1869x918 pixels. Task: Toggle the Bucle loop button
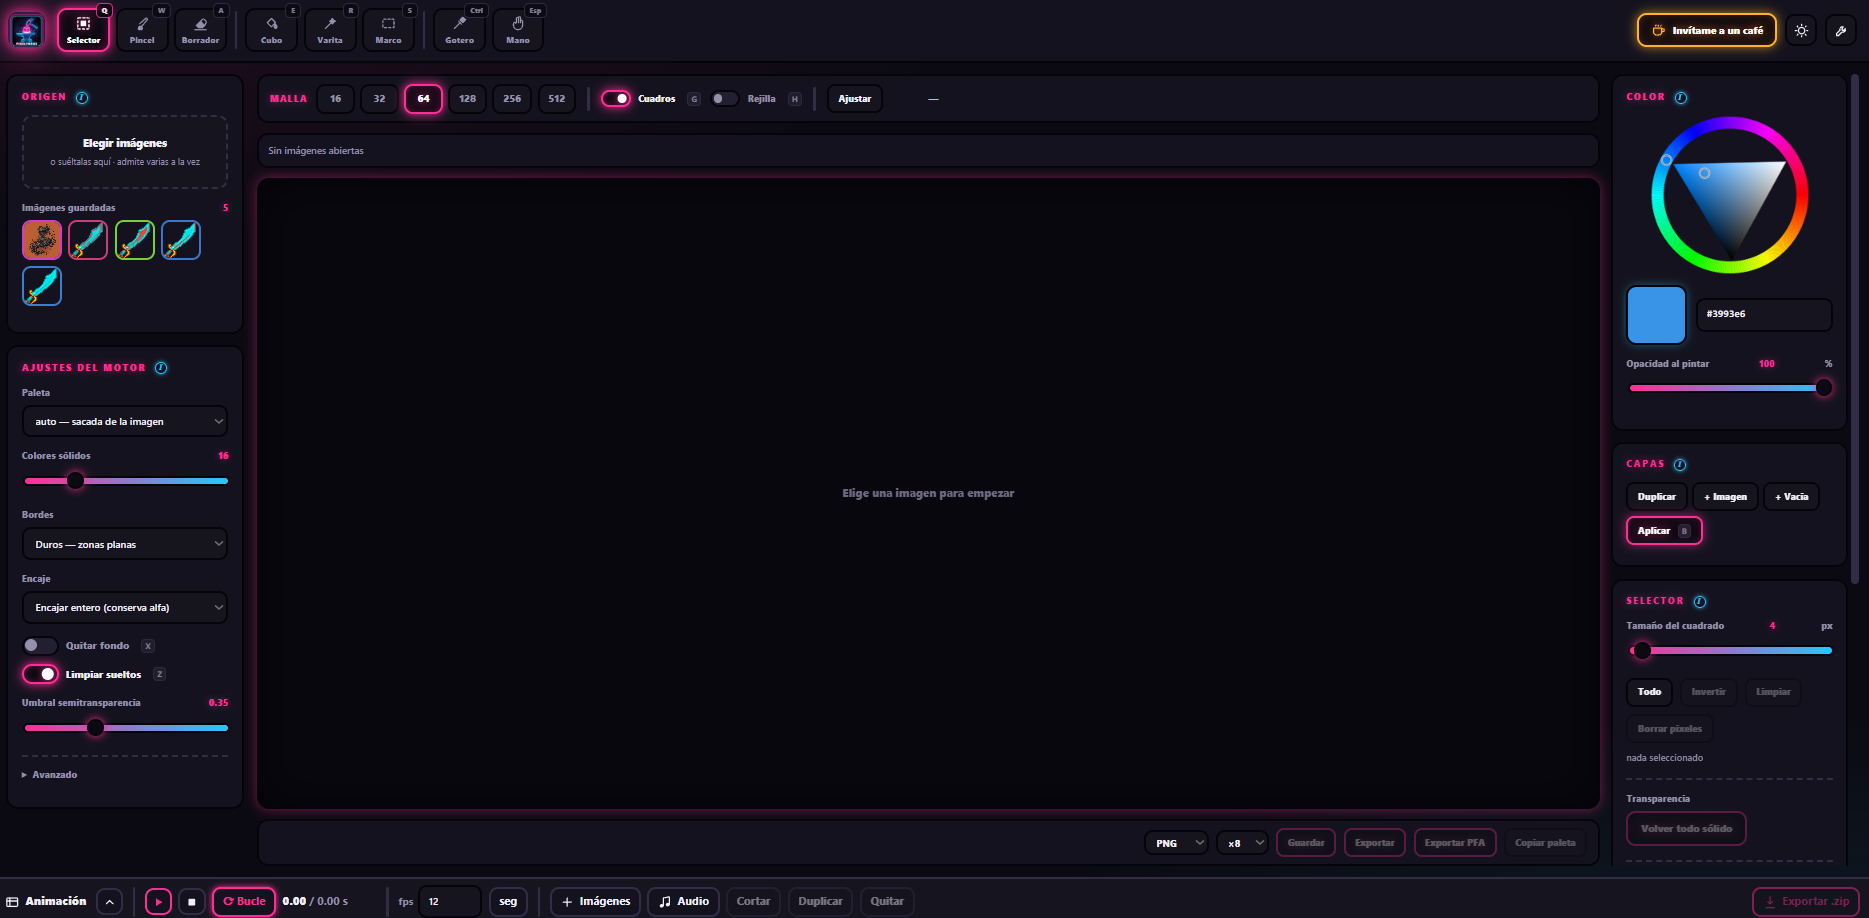244,901
